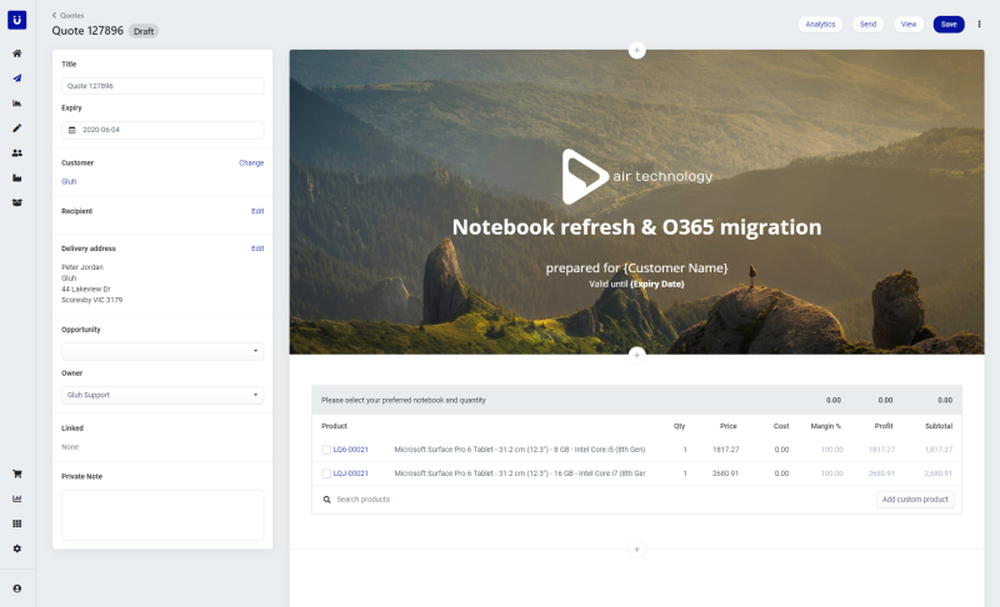Click the Qty column header

(679, 426)
